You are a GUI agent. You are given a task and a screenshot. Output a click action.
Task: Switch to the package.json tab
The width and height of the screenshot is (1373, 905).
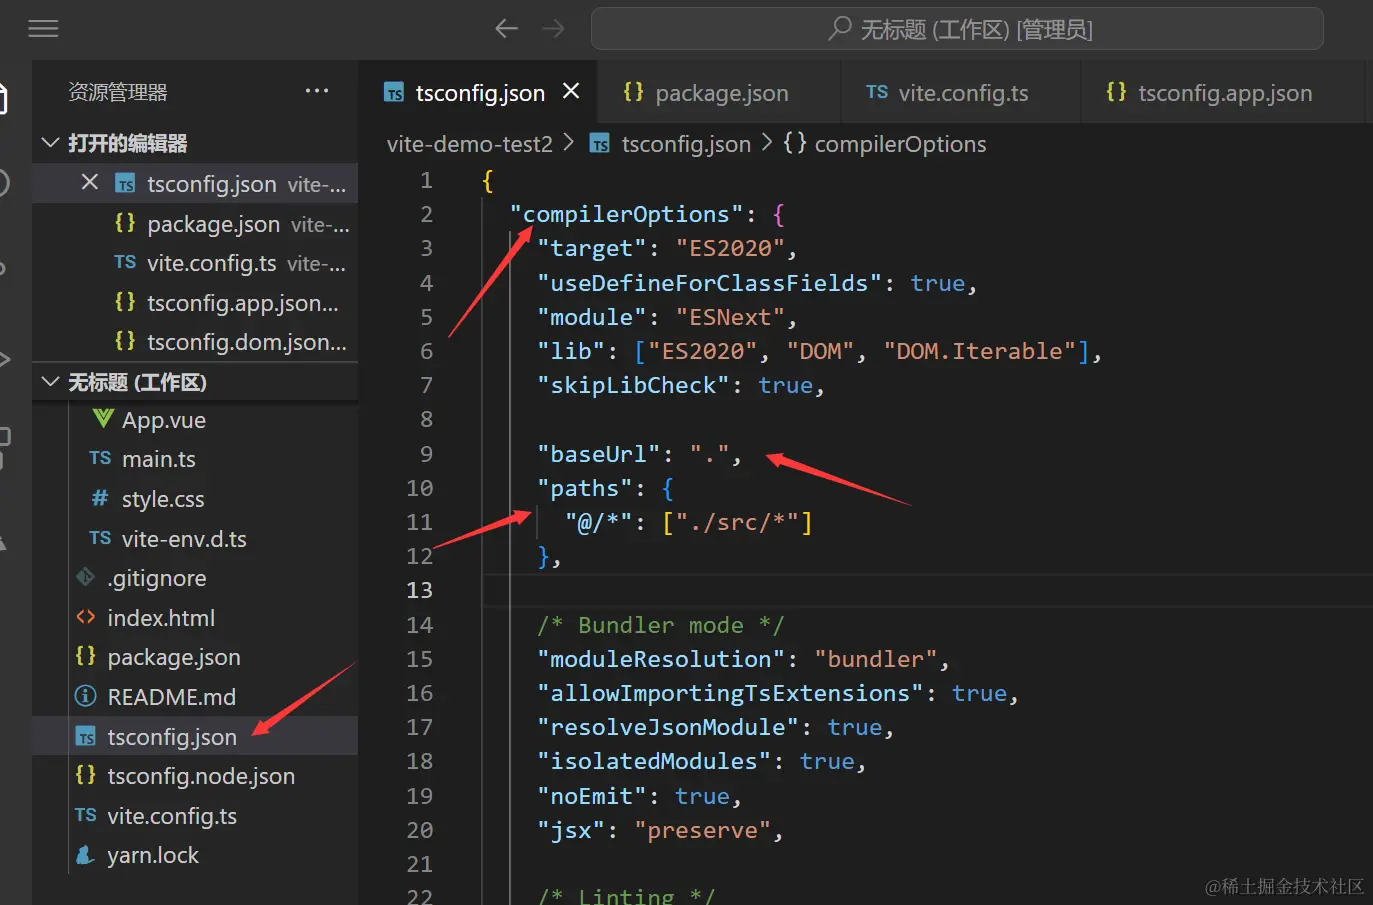[718, 92]
